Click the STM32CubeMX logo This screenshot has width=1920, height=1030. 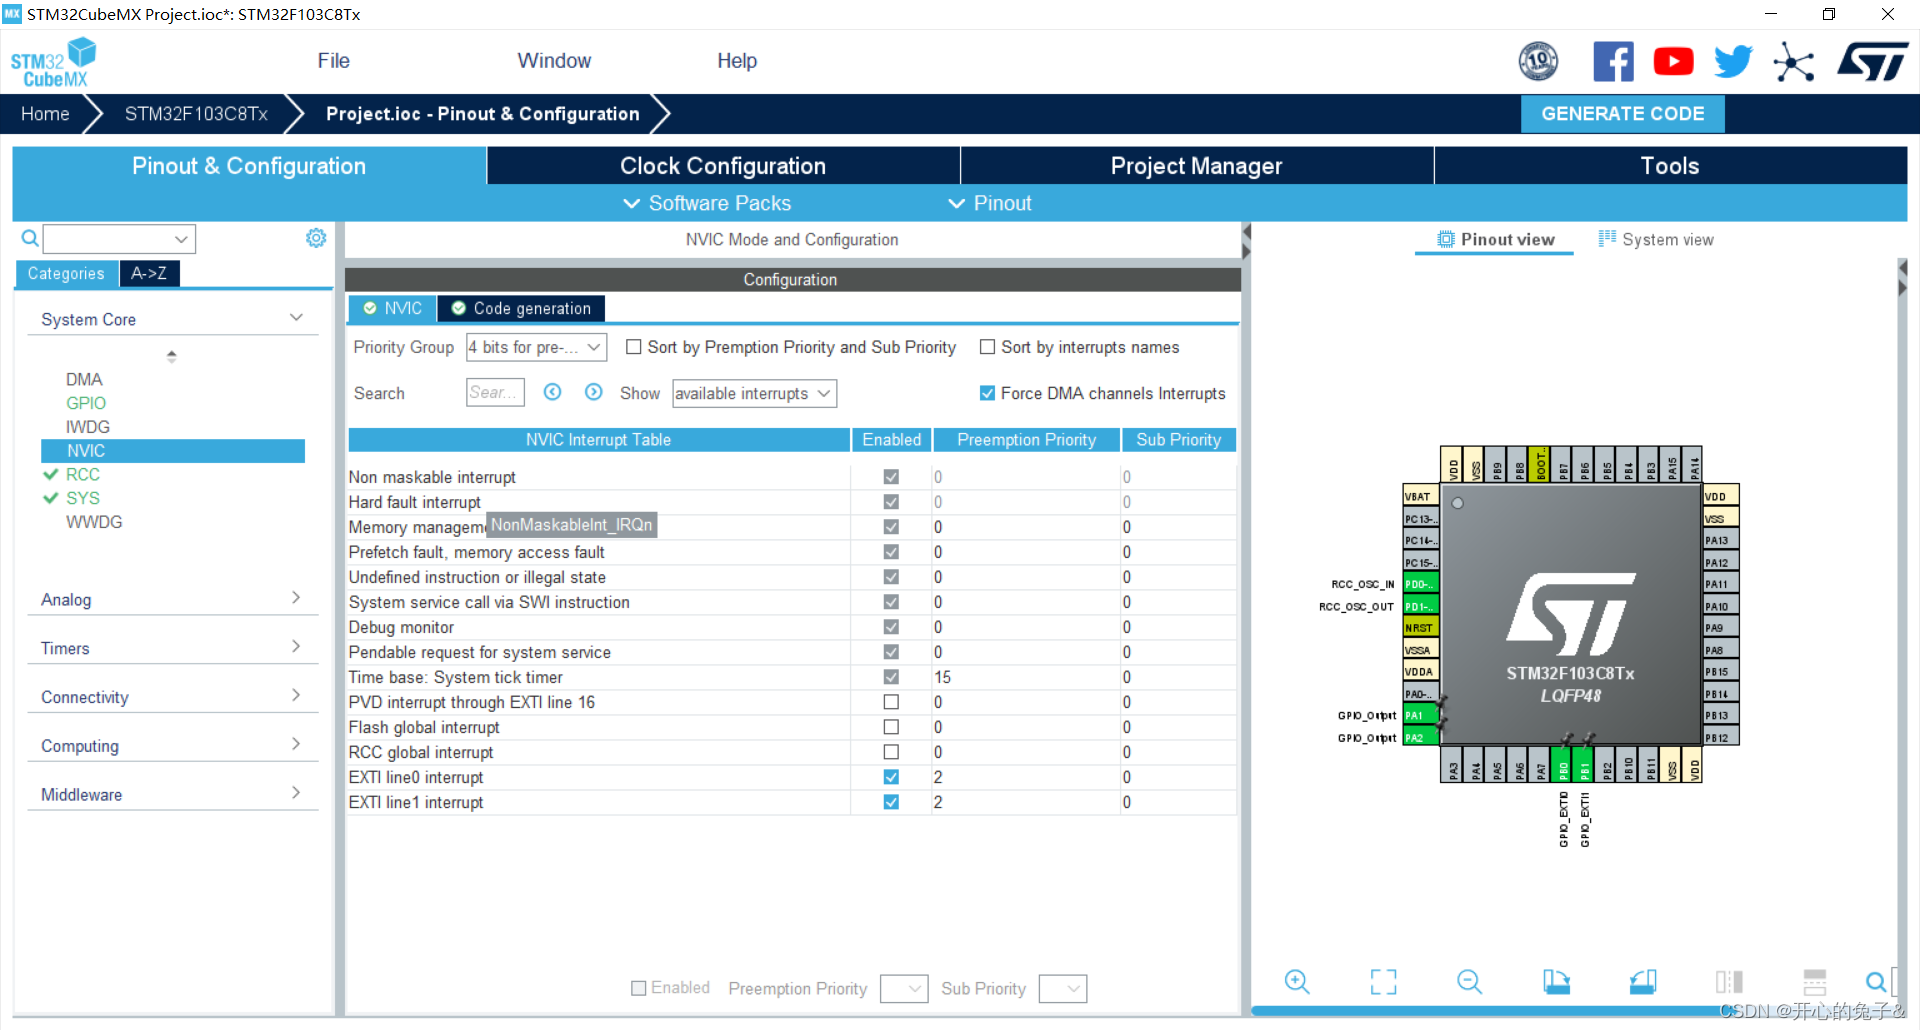click(53, 62)
